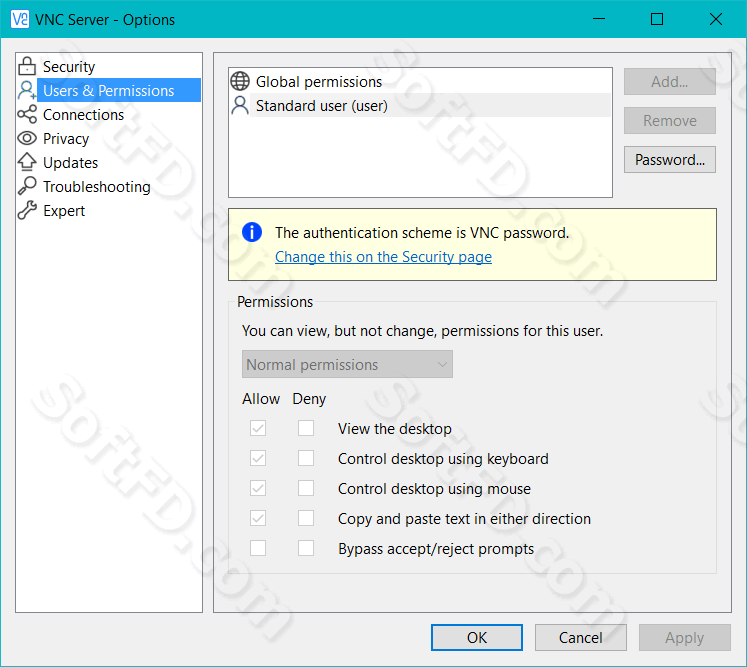Click the Global permissions globe icon
747x667 pixels.
pos(240,81)
